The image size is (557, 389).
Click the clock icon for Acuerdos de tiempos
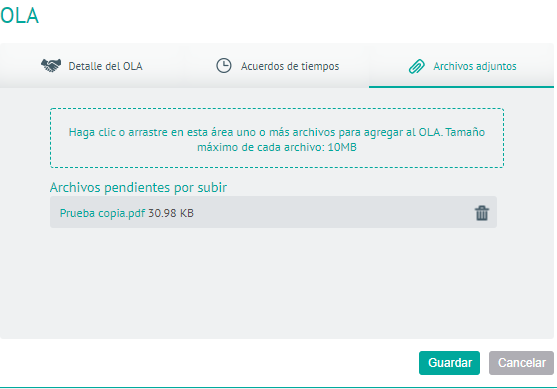[x=224, y=66]
